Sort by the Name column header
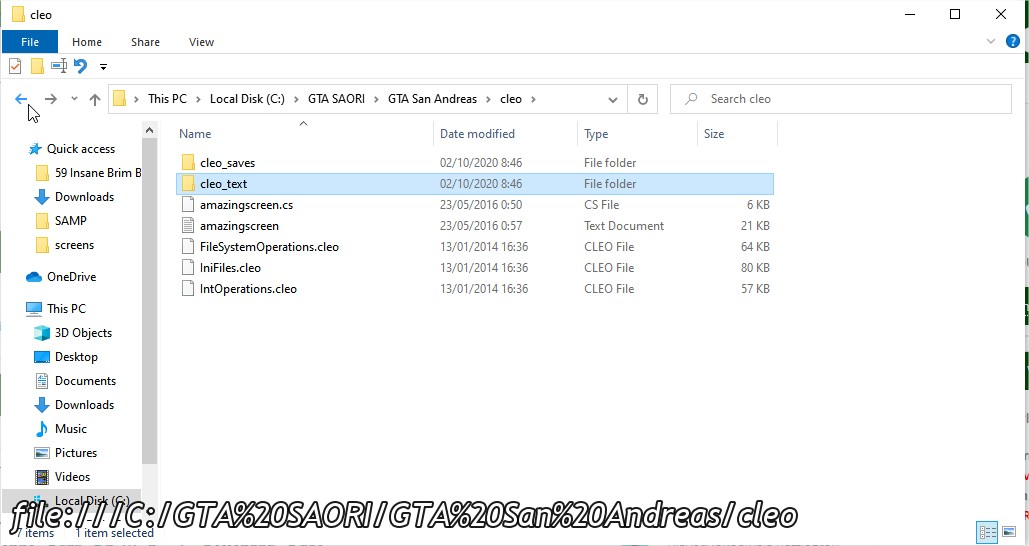The height and width of the screenshot is (546, 1029). [x=196, y=134]
